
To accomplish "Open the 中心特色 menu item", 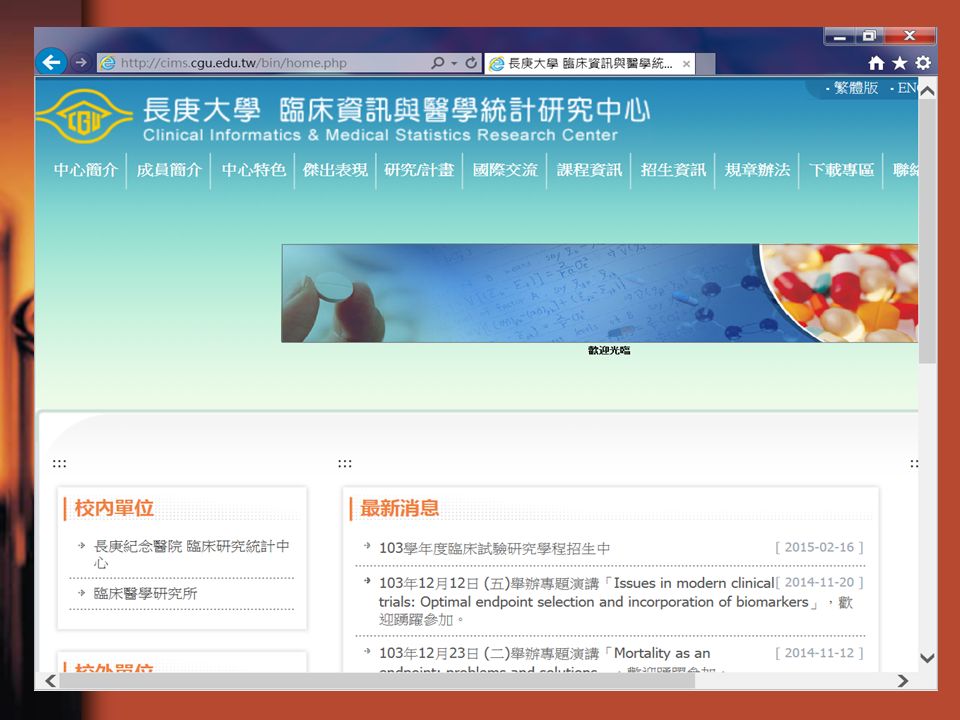I will [x=253, y=170].
